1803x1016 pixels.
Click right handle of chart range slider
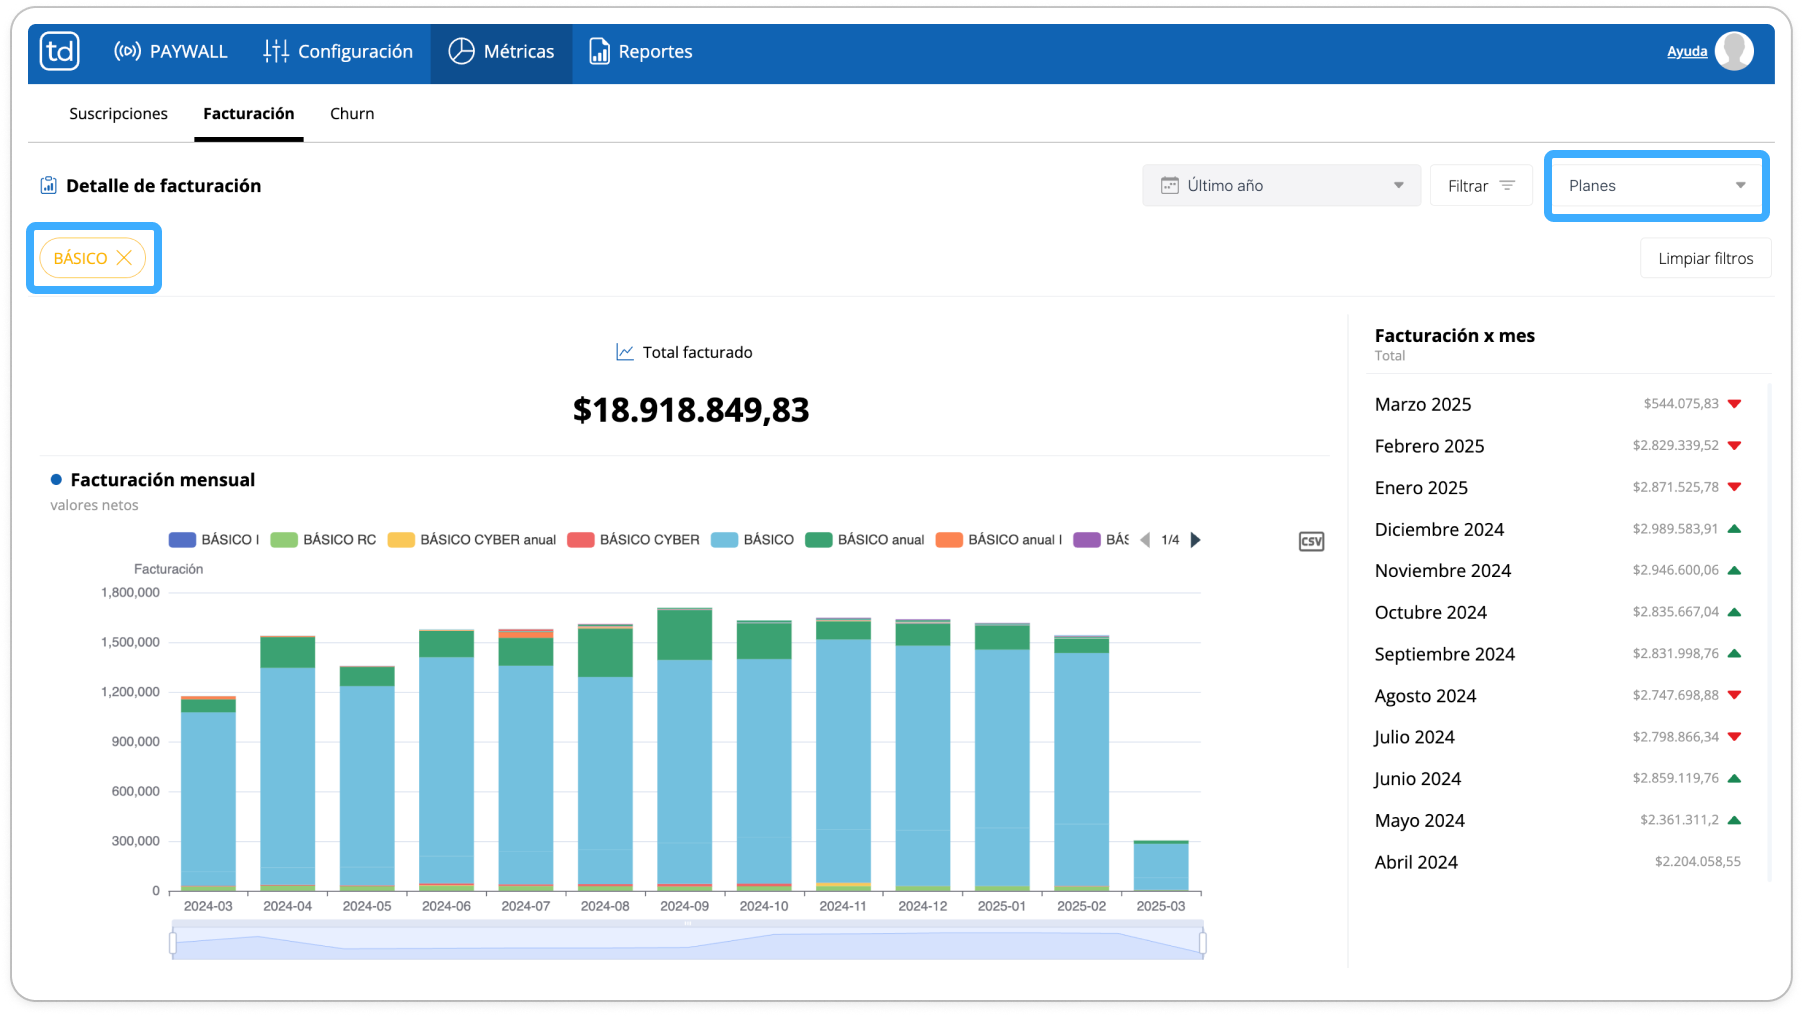(1202, 943)
